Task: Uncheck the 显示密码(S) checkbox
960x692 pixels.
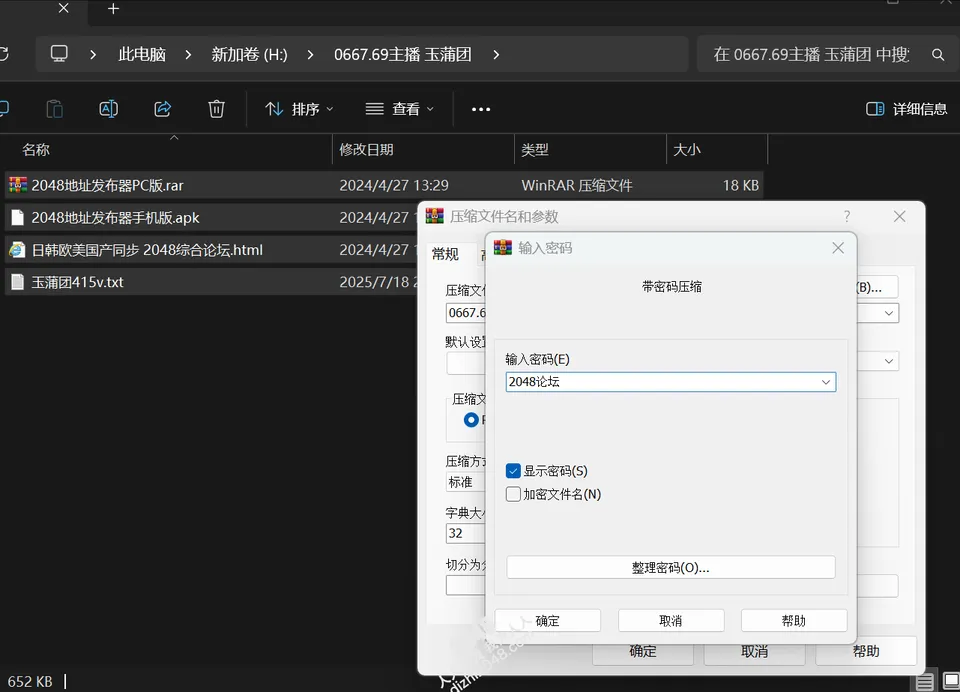Action: pos(513,471)
